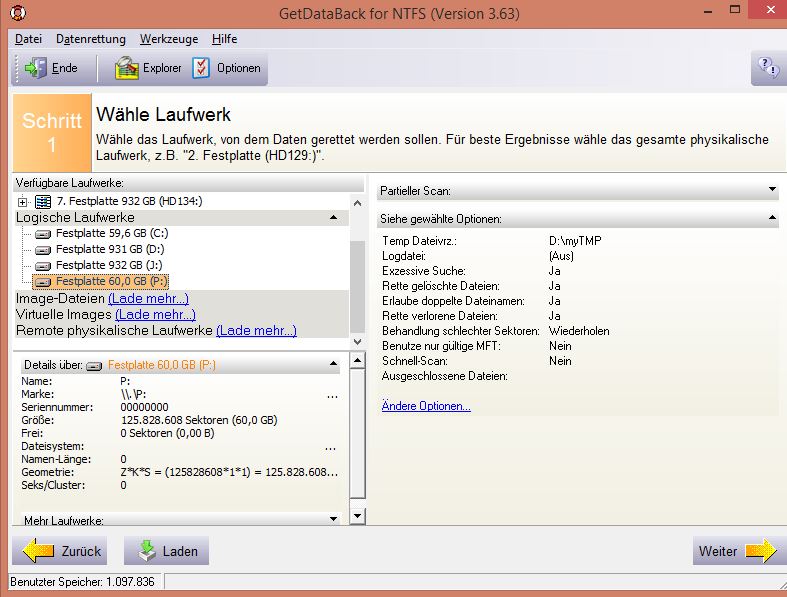Viewport: 787px width, 597px height.
Task: Click the Logdatei value (Aus)
Action: (x=561, y=256)
